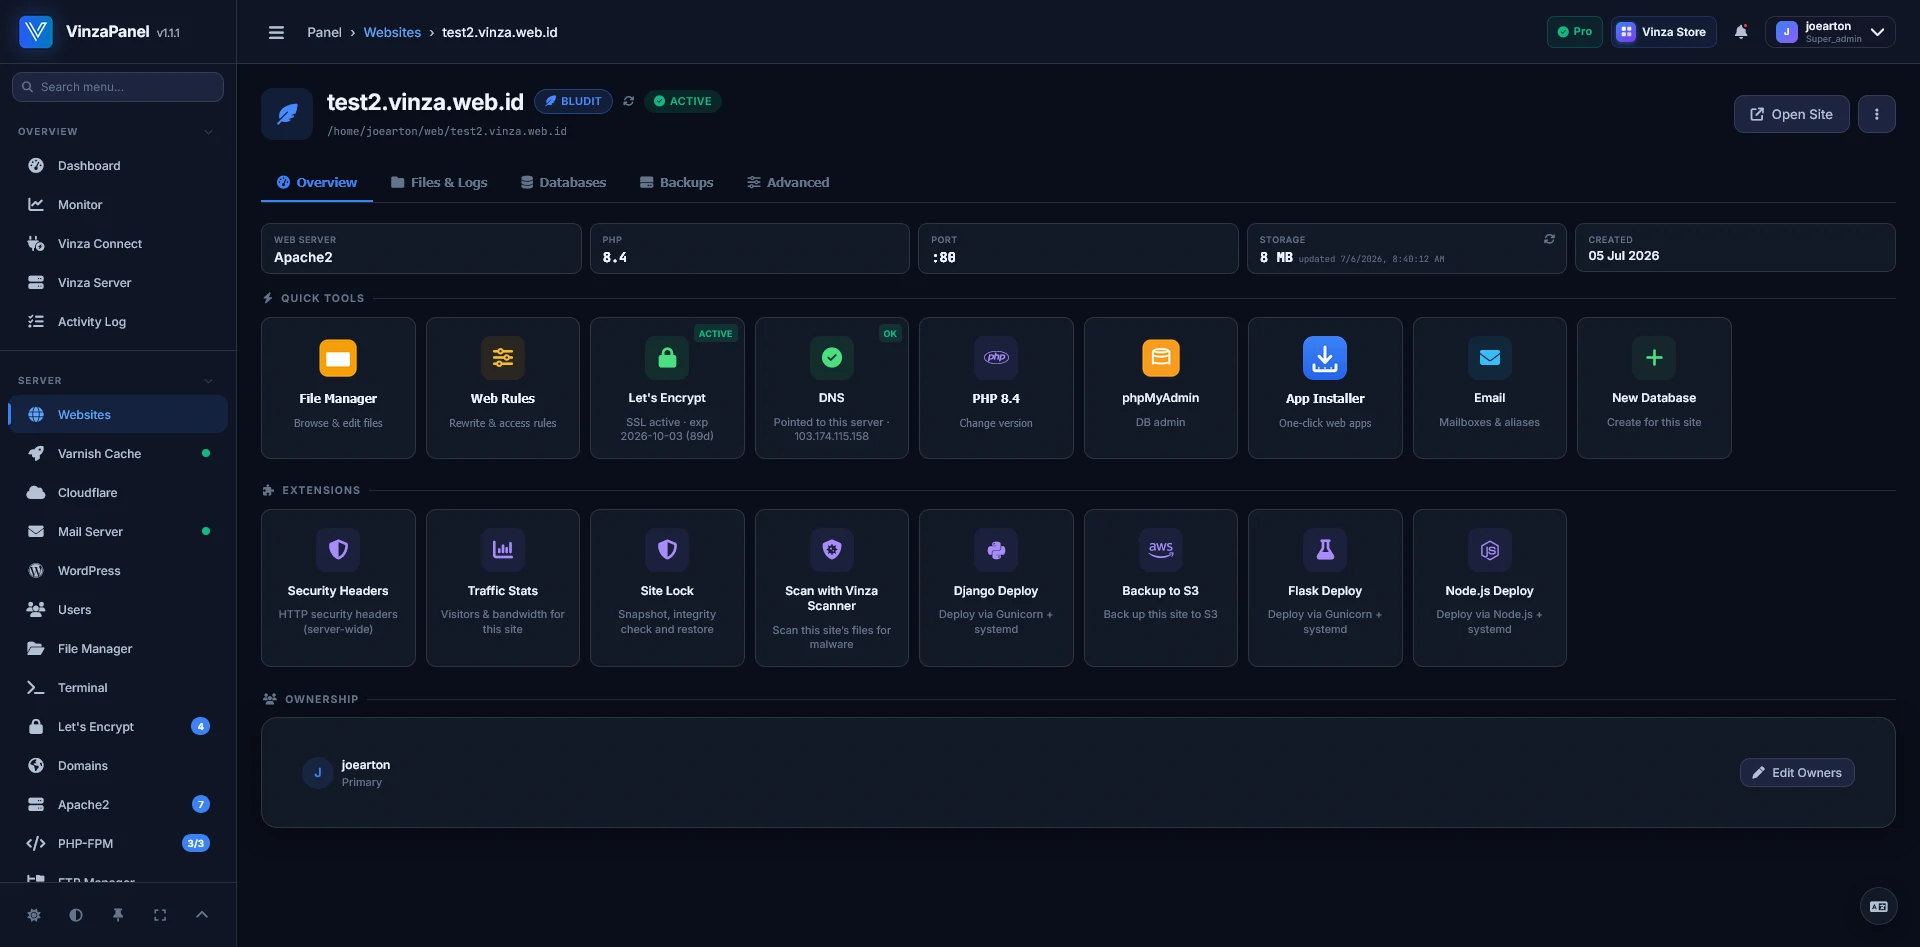Expand the sidebar footer chevron up
Screen dimensions: 1920x947
pos(202,915)
